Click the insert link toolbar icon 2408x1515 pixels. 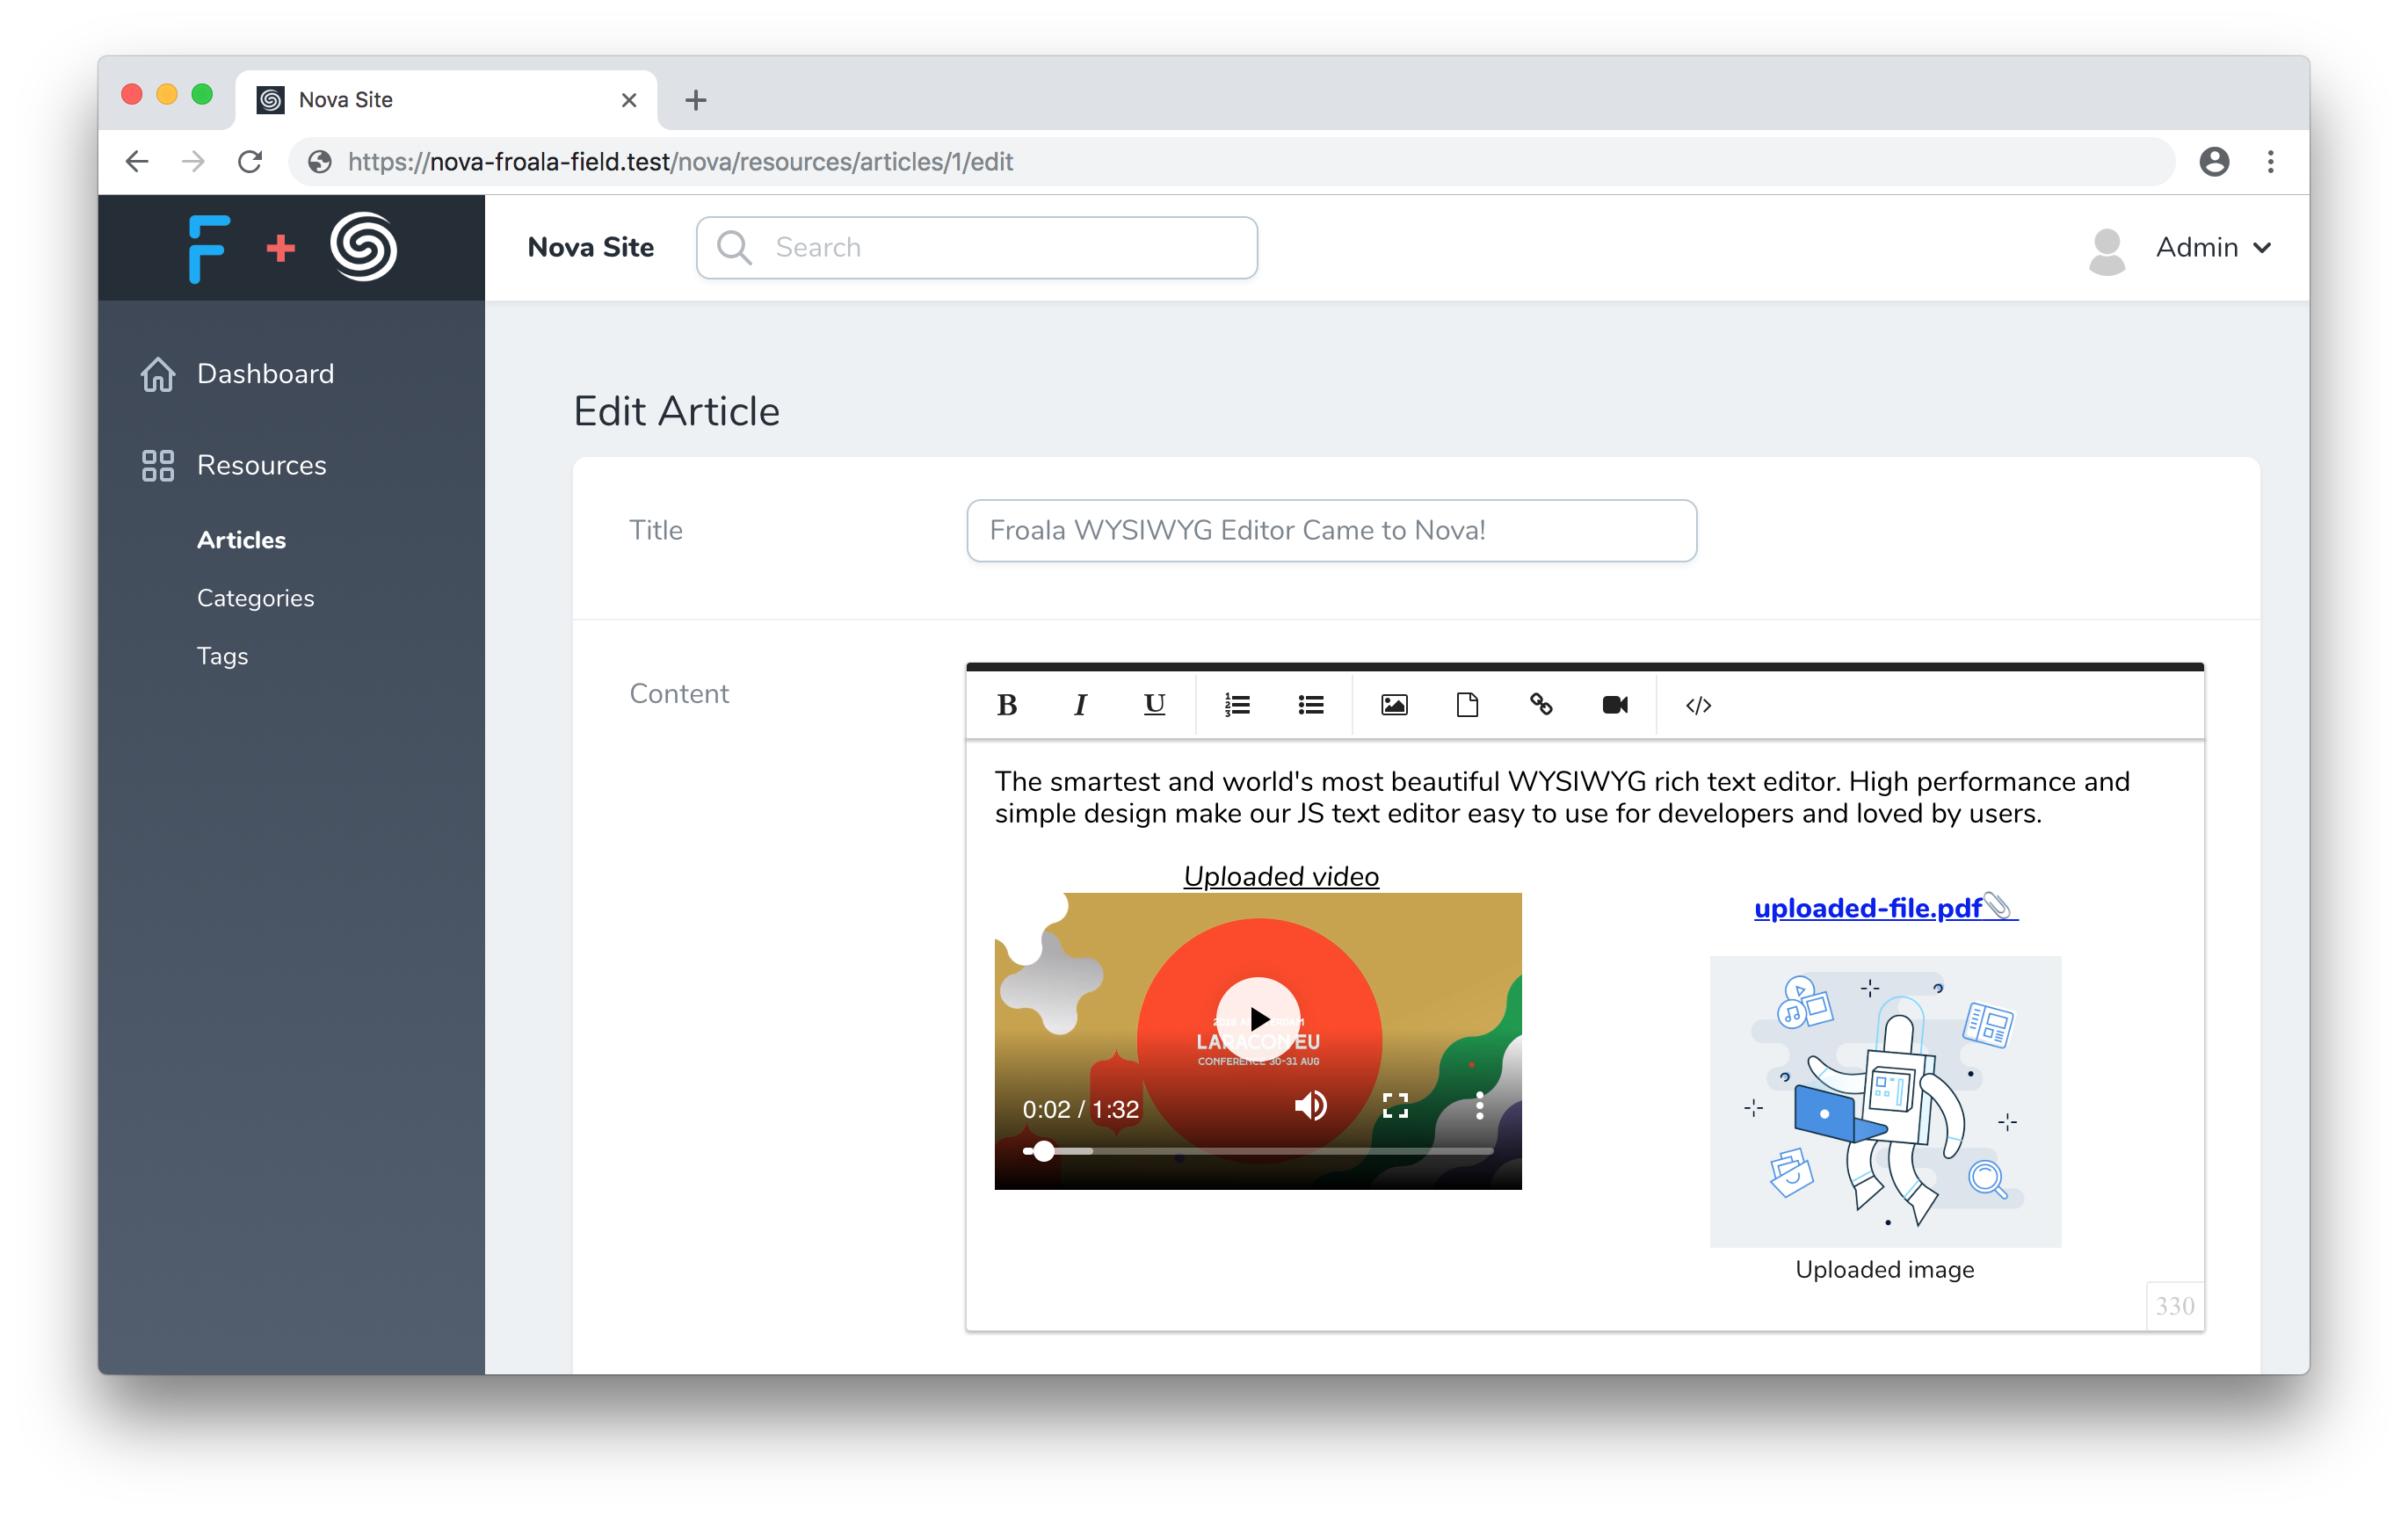1541,705
